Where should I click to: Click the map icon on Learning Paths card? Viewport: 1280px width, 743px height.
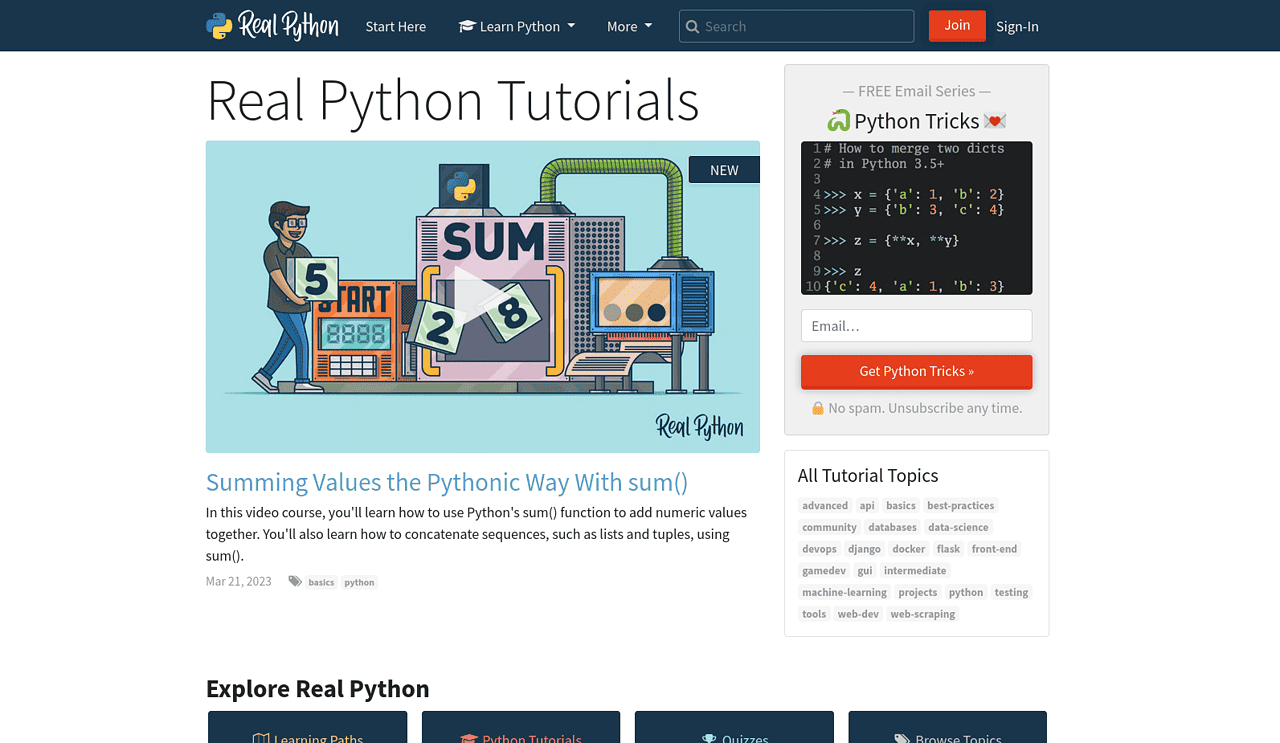point(261,739)
